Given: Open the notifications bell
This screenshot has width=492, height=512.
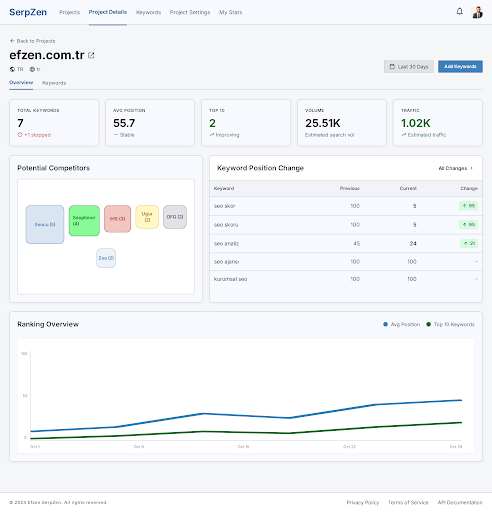Looking at the screenshot, I should 459,12.
